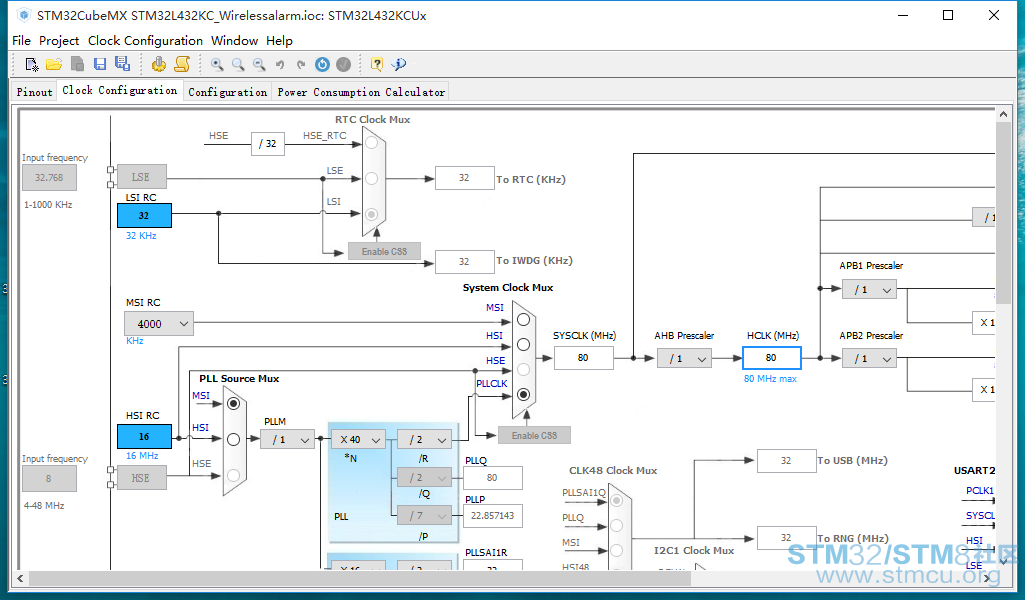Click Enable CSS under System Clock Mux
Viewport: 1025px width, 600px height.
point(534,435)
